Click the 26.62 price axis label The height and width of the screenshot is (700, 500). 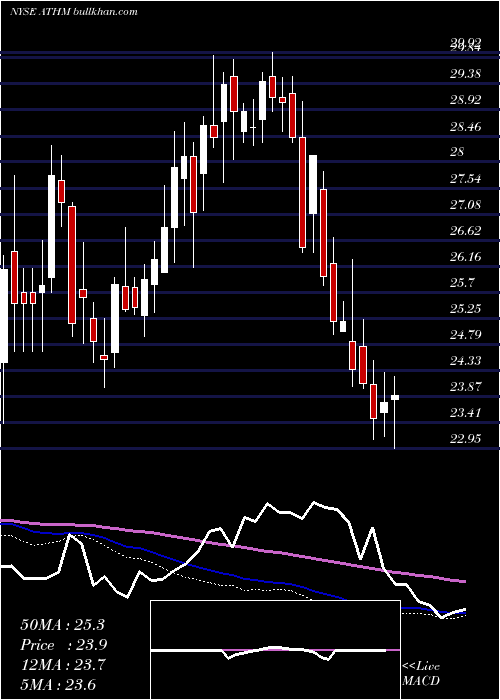465,231
